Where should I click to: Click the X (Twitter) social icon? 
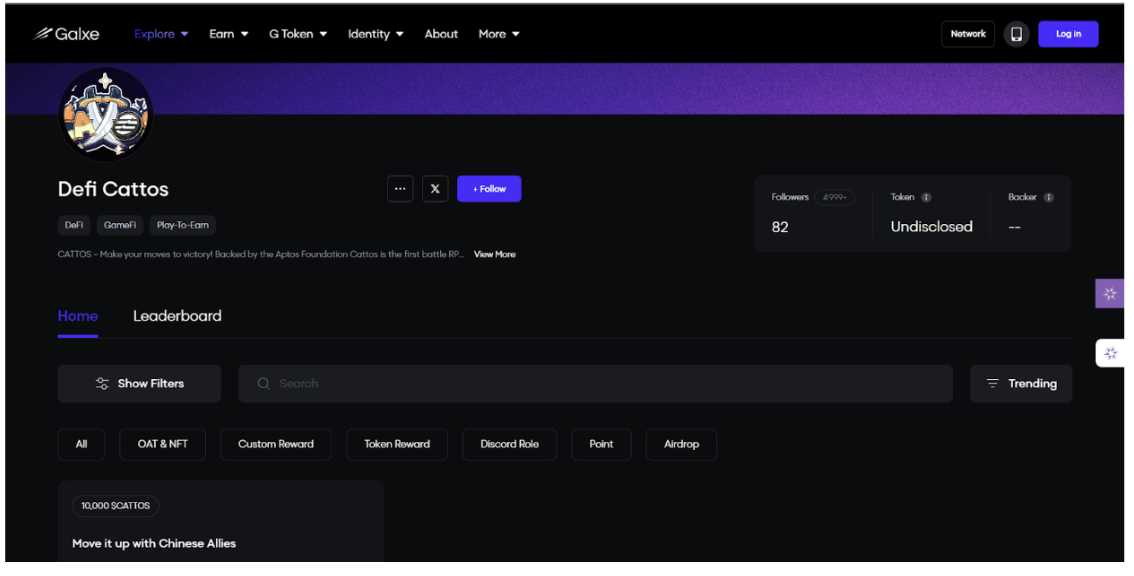pos(435,189)
